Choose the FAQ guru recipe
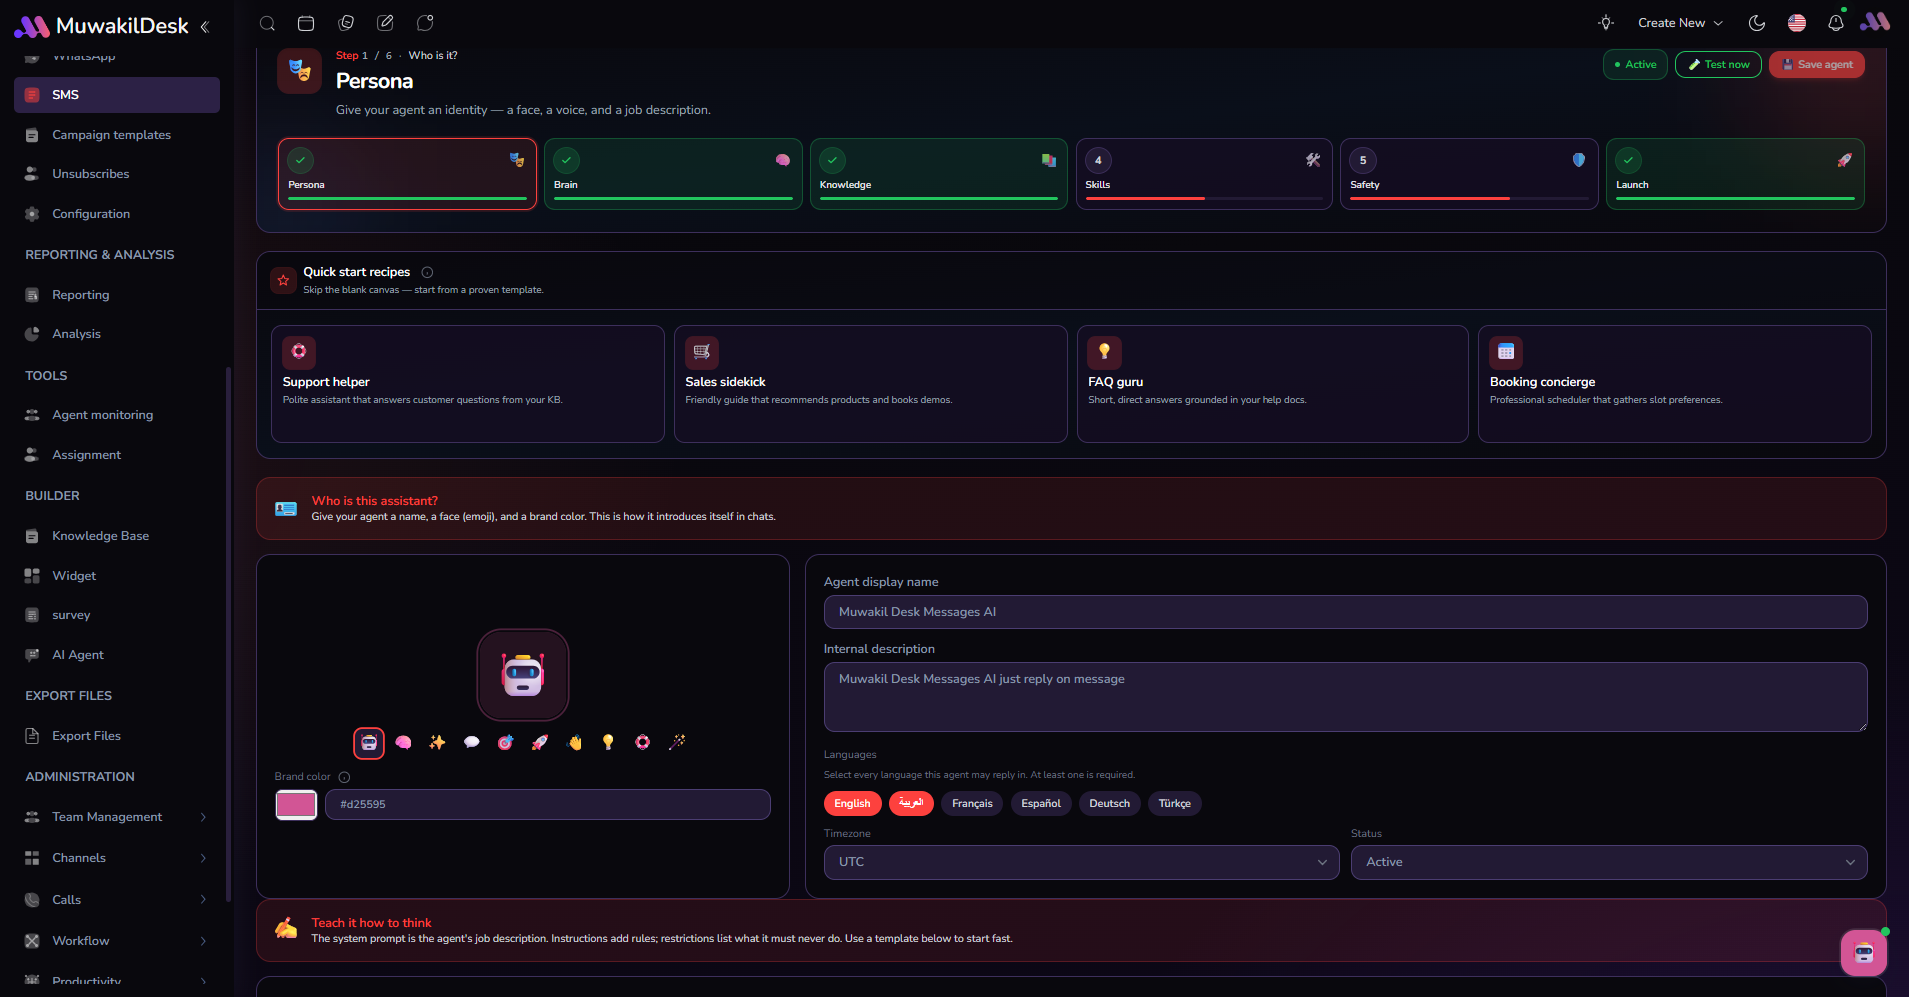 point(1273,384)
